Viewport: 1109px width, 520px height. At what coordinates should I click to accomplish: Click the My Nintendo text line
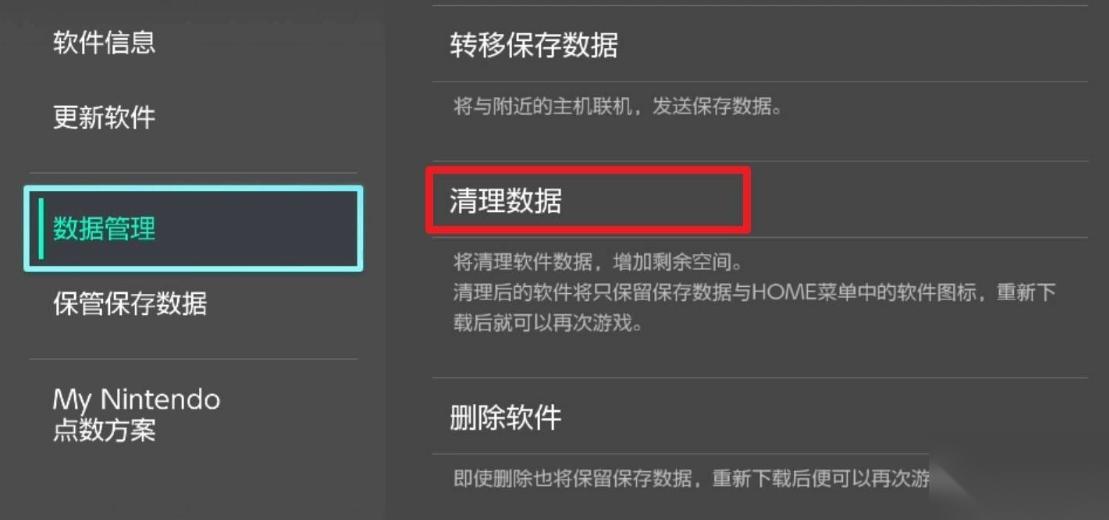tap(136, 400)
